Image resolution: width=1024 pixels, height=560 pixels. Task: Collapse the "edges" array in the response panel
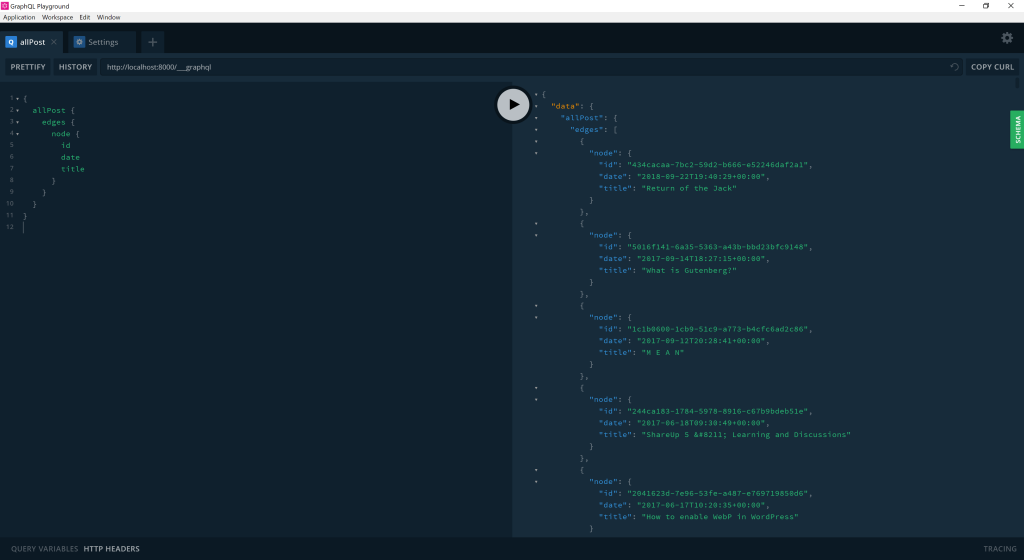pyautogui.click(x=537, y=130)
